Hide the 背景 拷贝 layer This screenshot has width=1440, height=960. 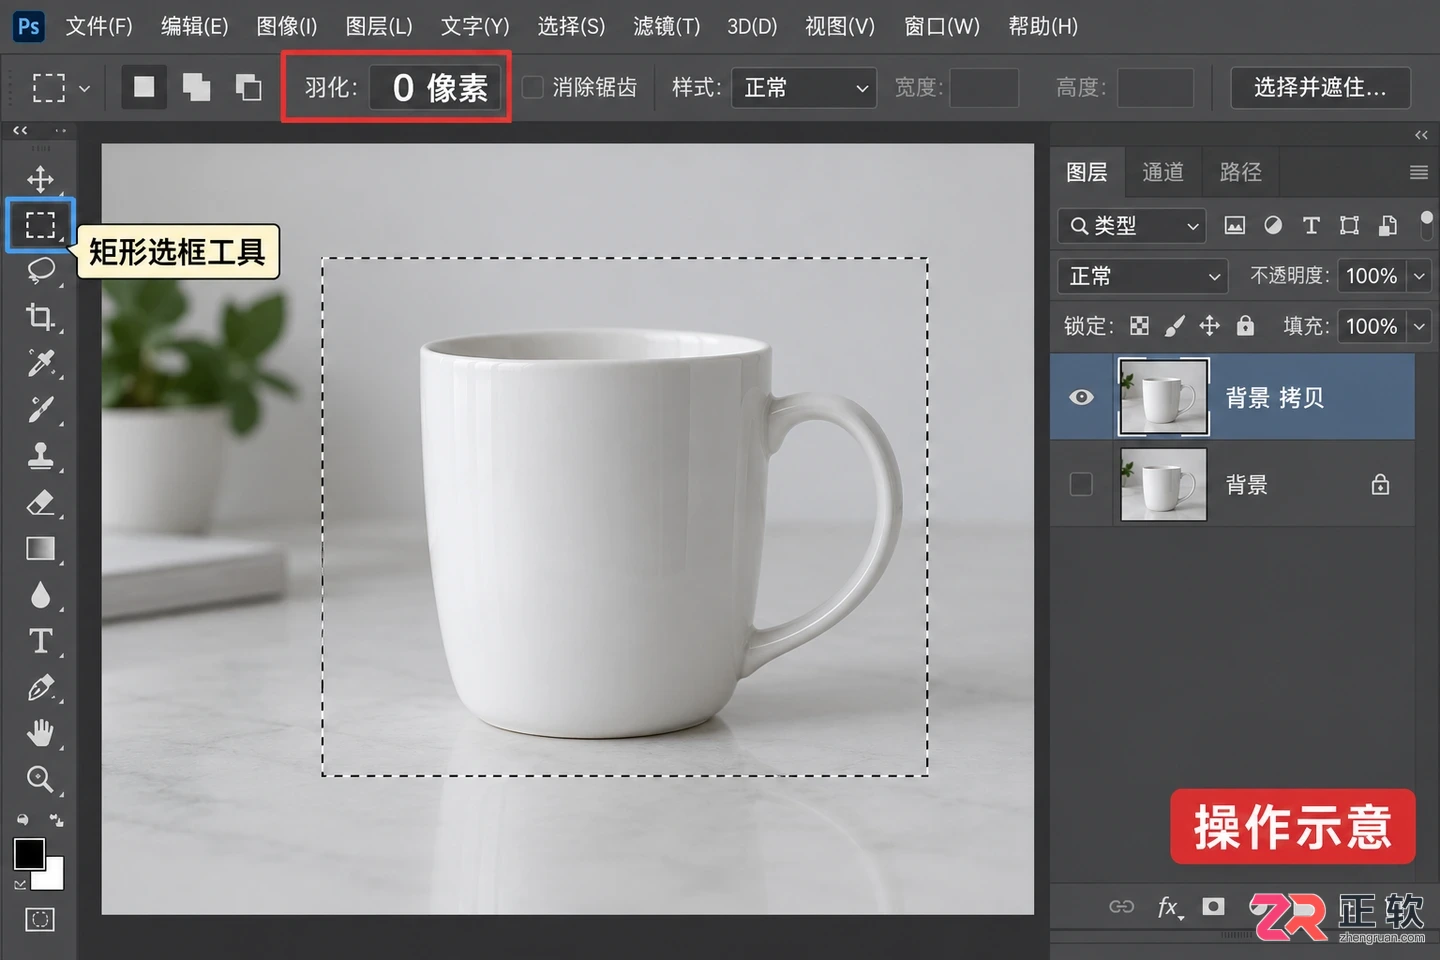[1081, 397]
